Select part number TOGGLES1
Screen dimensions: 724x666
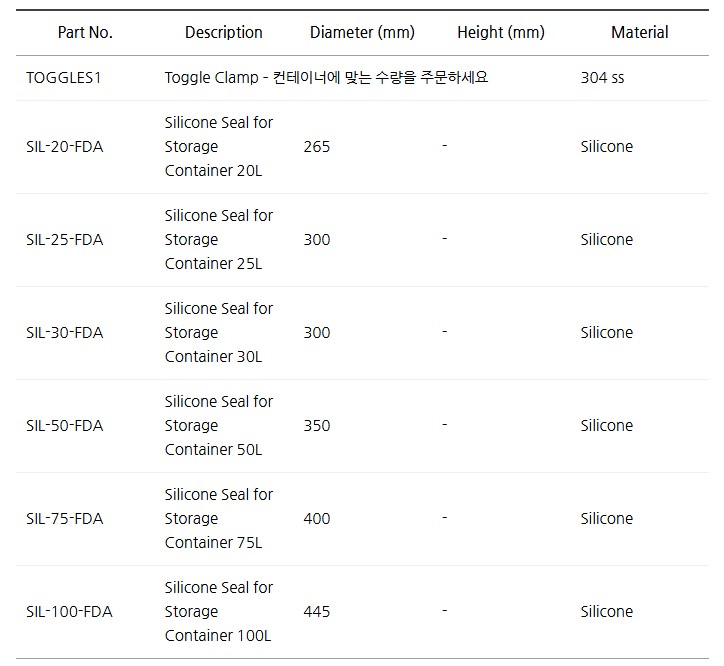(x=64, y=77)
